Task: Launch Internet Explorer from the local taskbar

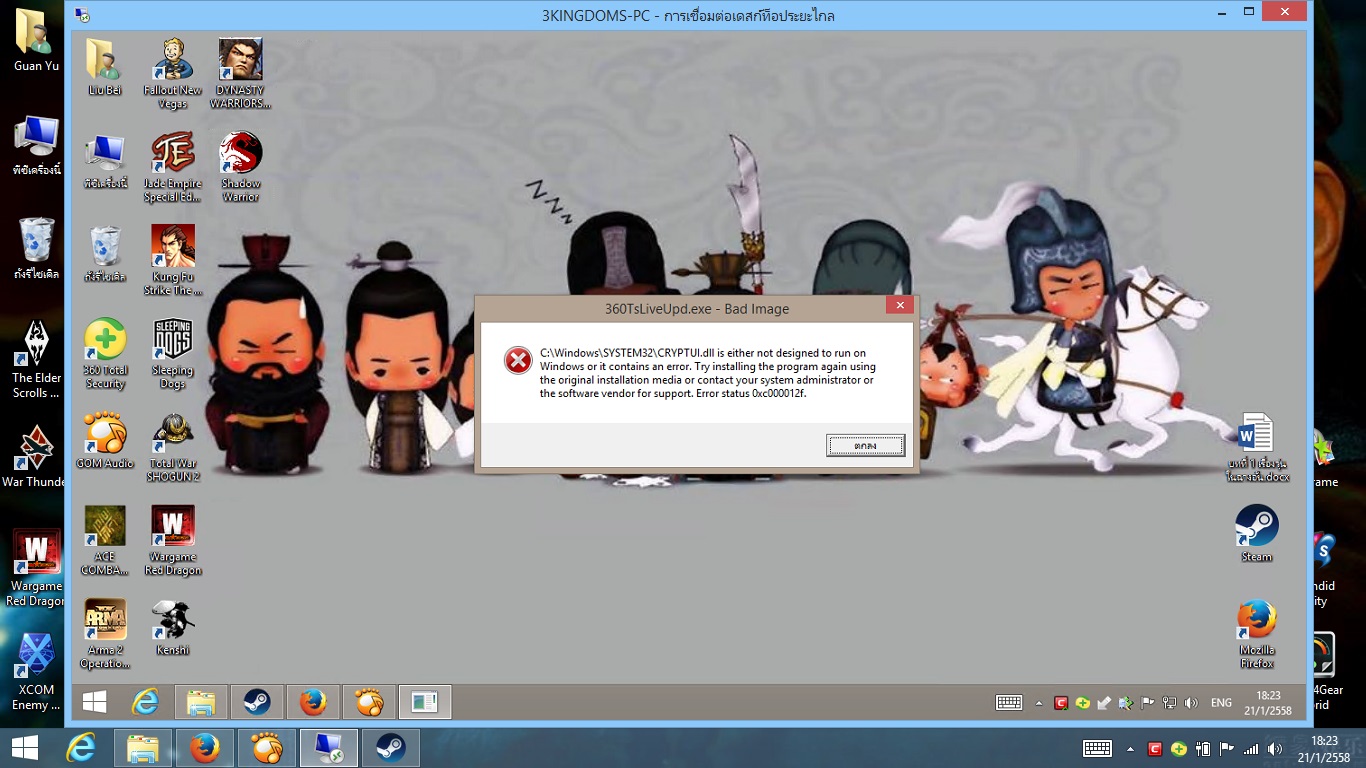Action: 80,748
